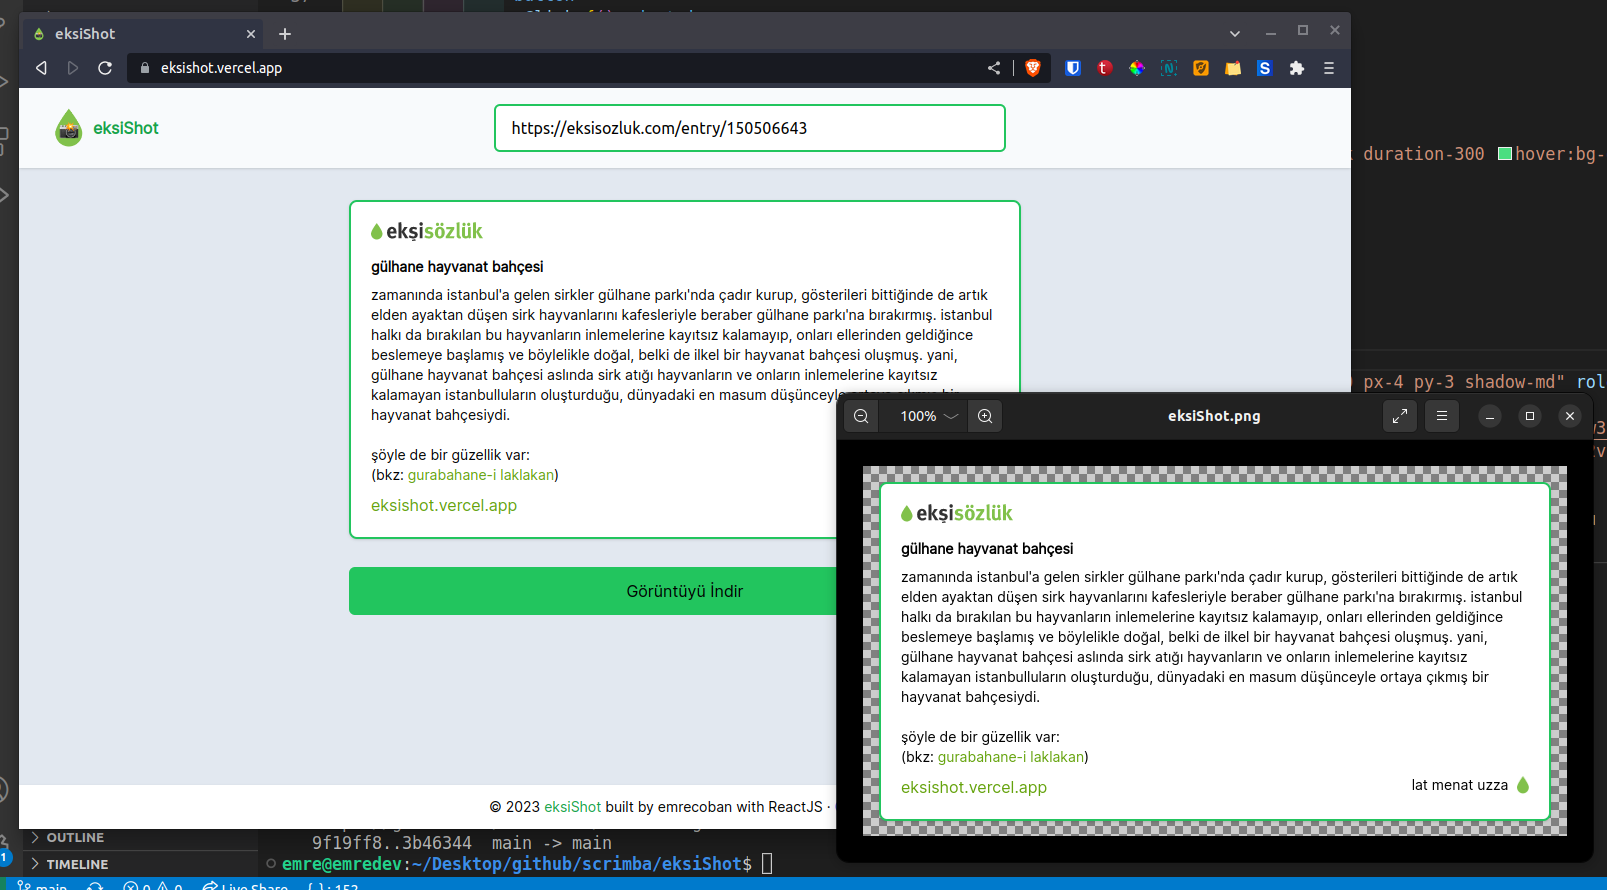1607x890 pixels.
Task: Open the blue 'S' extension
Action: [1265, 68]
